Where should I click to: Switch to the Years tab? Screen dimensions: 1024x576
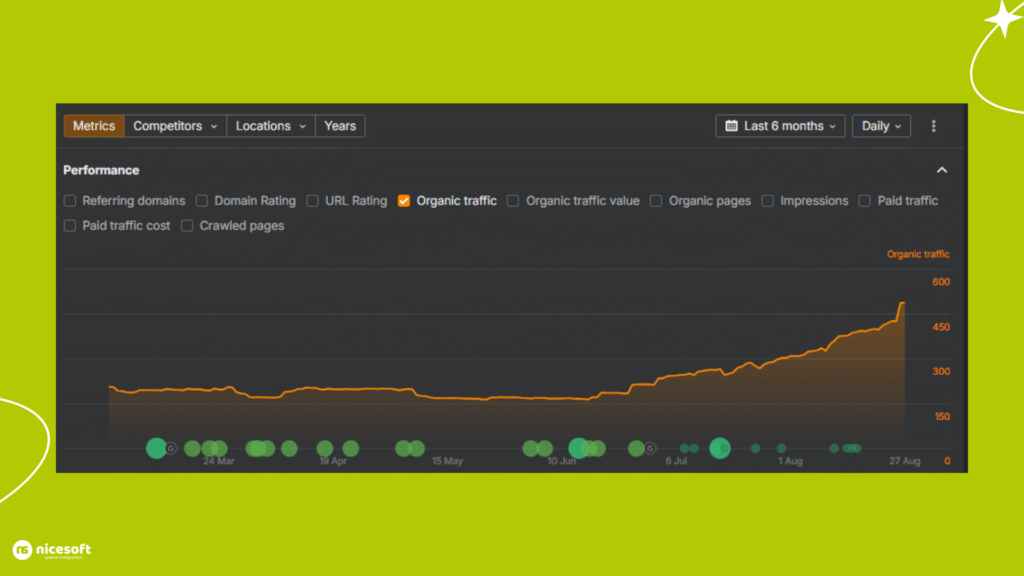[340, 126]
